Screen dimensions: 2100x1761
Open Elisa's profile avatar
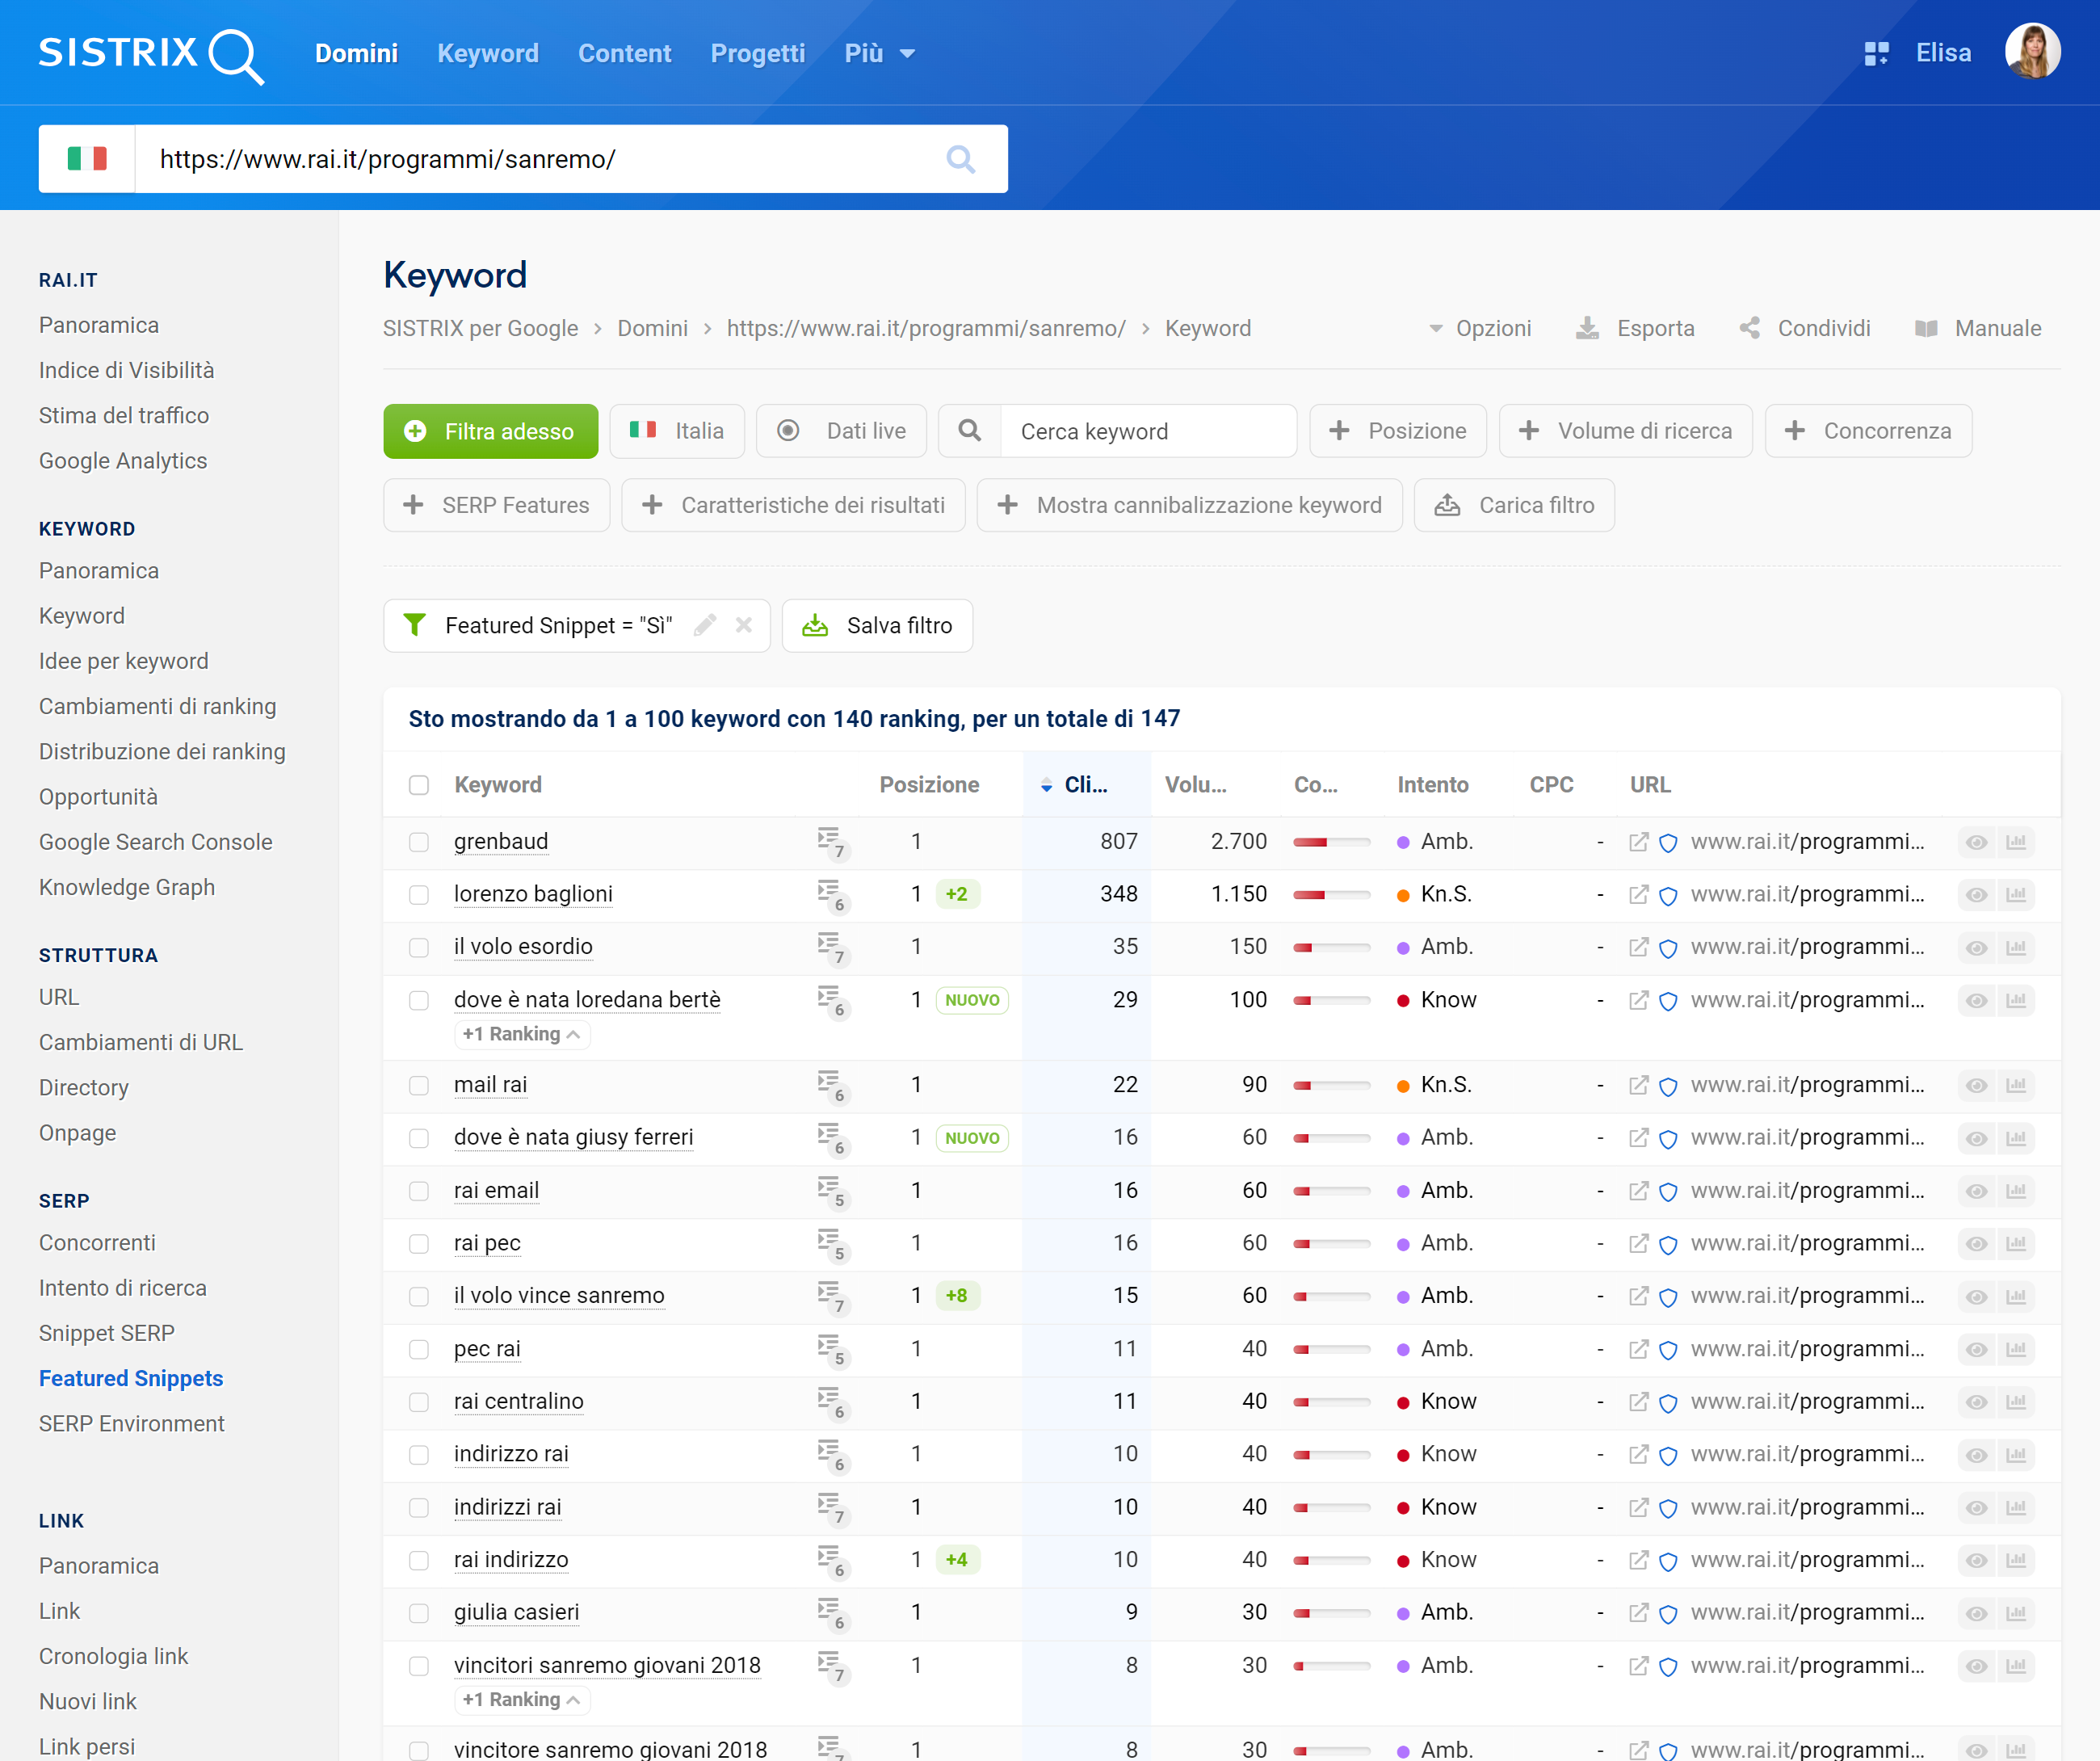click(x=2032, y=52)
